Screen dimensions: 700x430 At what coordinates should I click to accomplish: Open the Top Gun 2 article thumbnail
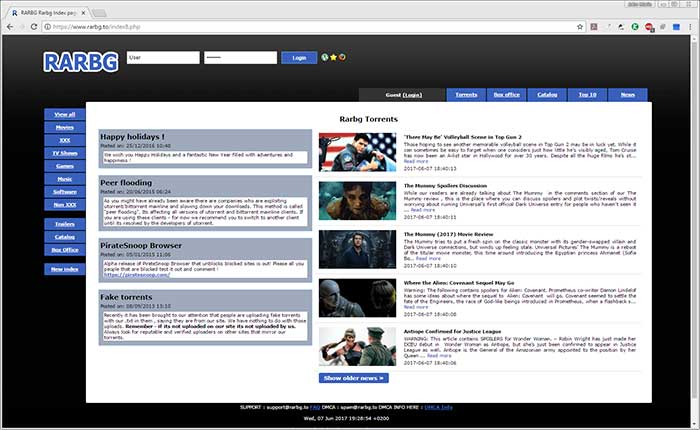coord(357,152)
